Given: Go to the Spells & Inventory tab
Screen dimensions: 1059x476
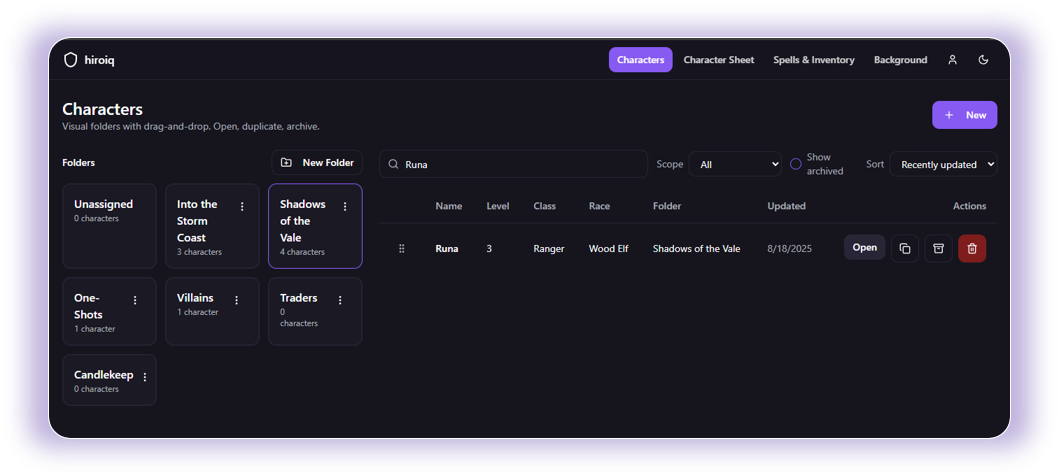Looking at the screenshot, I should point(813,60).
